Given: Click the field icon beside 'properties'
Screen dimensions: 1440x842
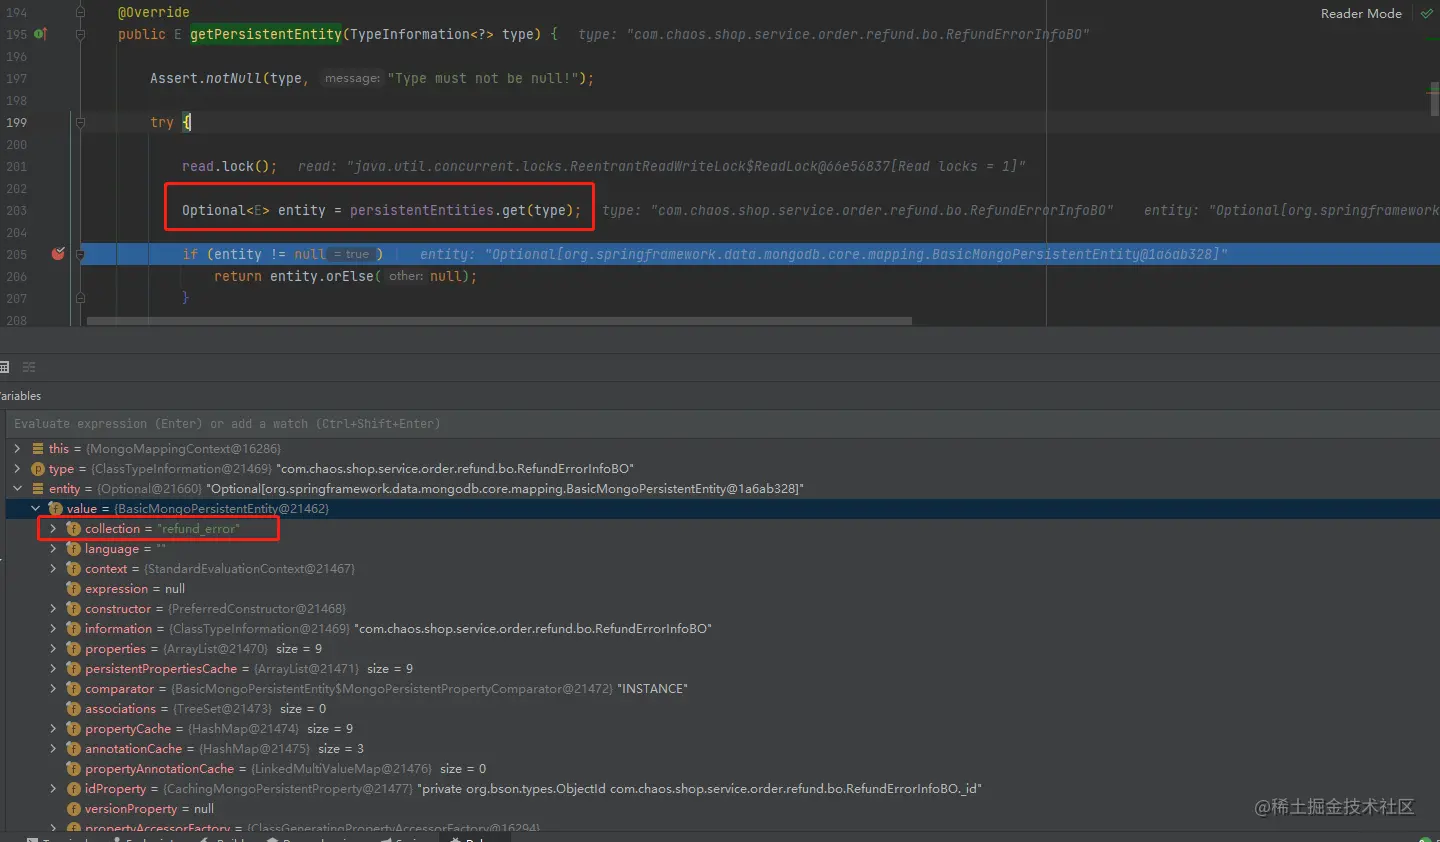Looking at the screenshot, I should click(73, 649).
